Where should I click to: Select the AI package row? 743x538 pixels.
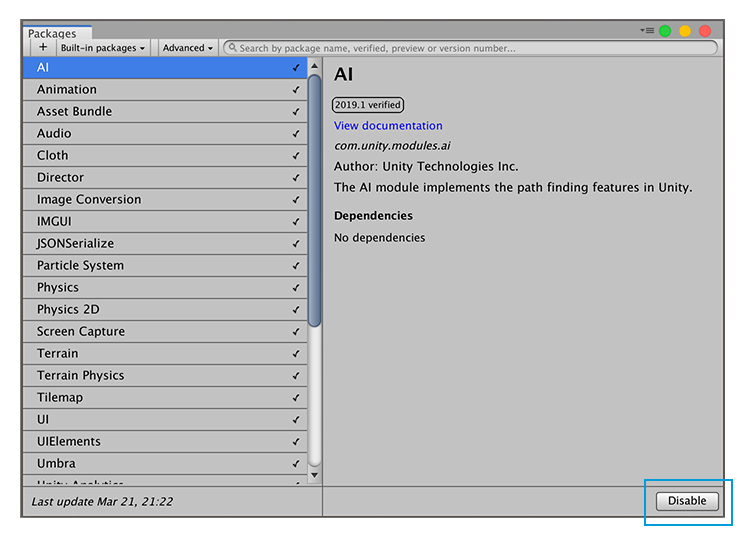coord(165,68)
